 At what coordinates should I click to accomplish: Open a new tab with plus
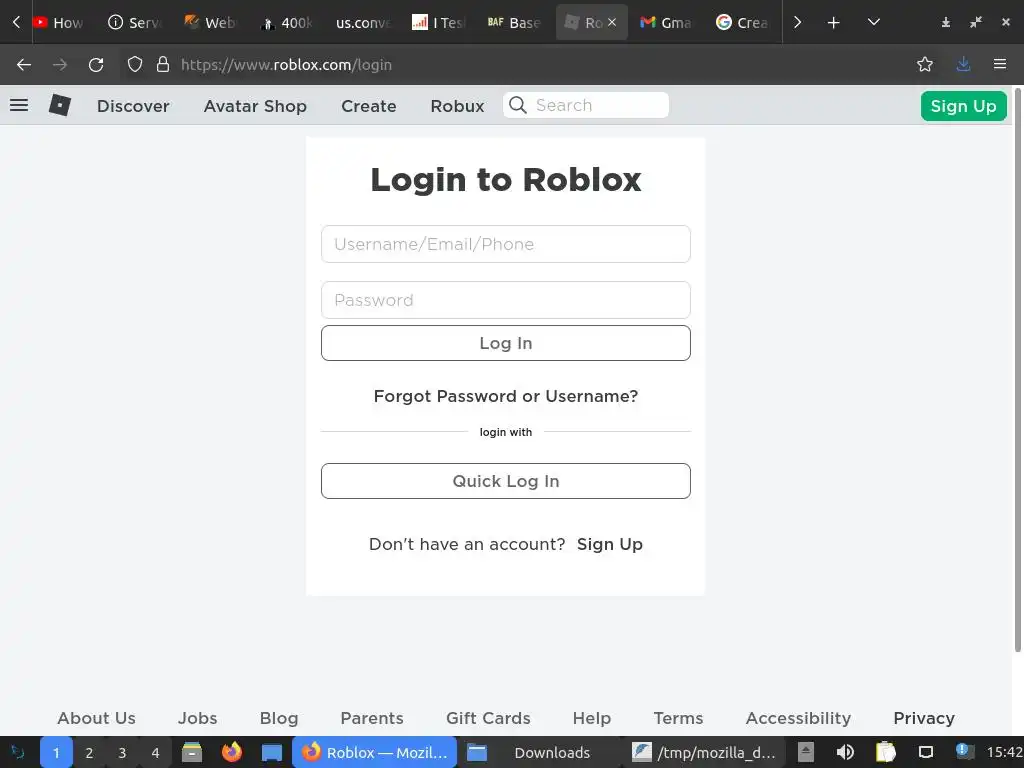[x=833, y=23]
